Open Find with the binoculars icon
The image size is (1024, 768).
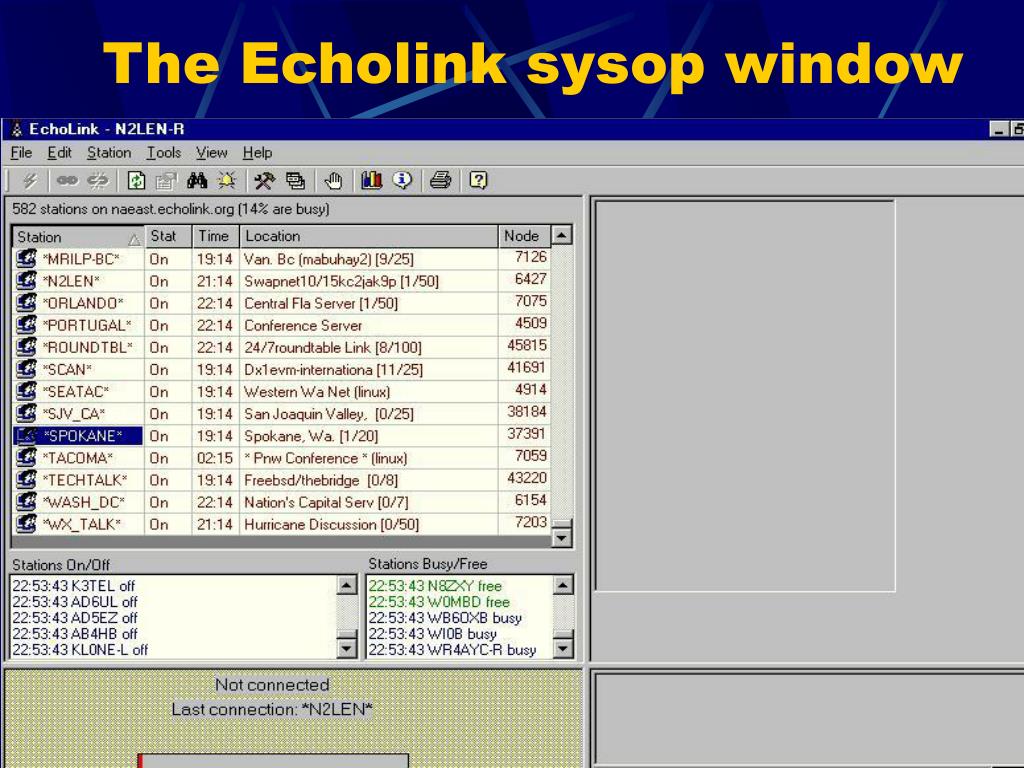point(197,180)
